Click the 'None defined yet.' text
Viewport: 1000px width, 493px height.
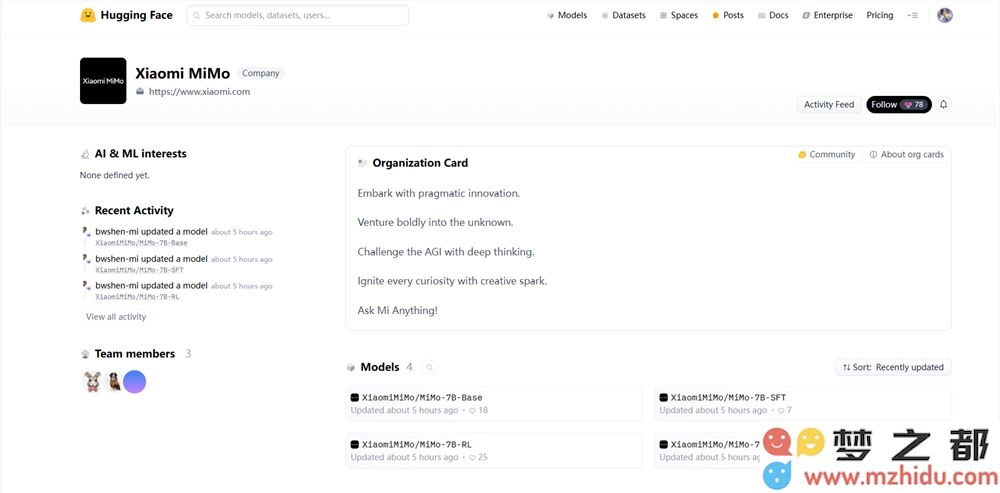click(x=115, y=175)
